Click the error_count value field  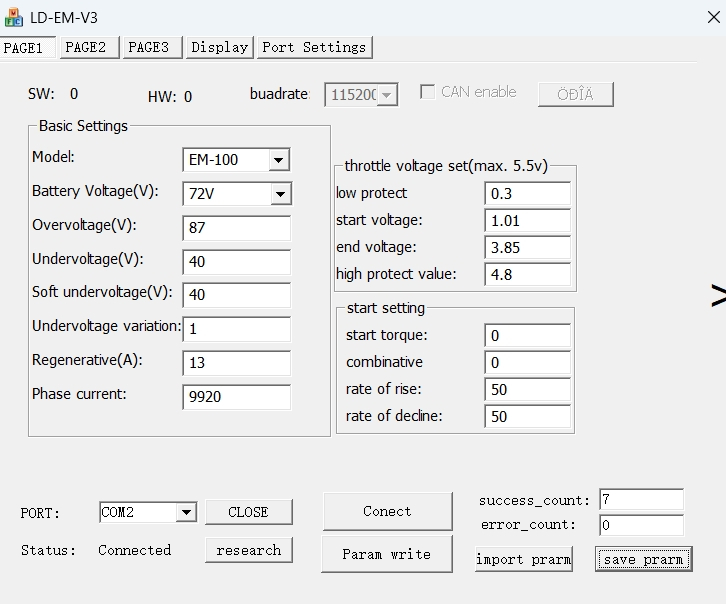pyautogui.click(x=641, y=525)
